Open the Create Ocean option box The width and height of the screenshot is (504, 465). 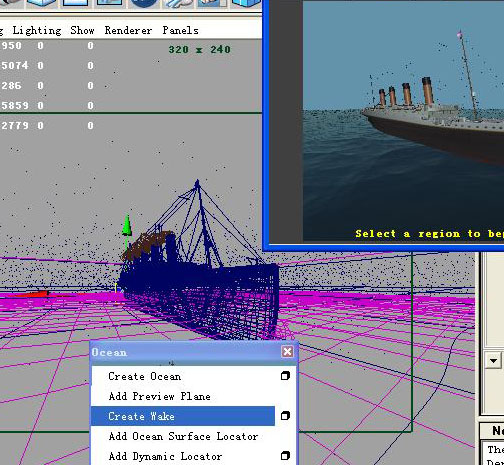pyautogui.click(x=285, y=376)
